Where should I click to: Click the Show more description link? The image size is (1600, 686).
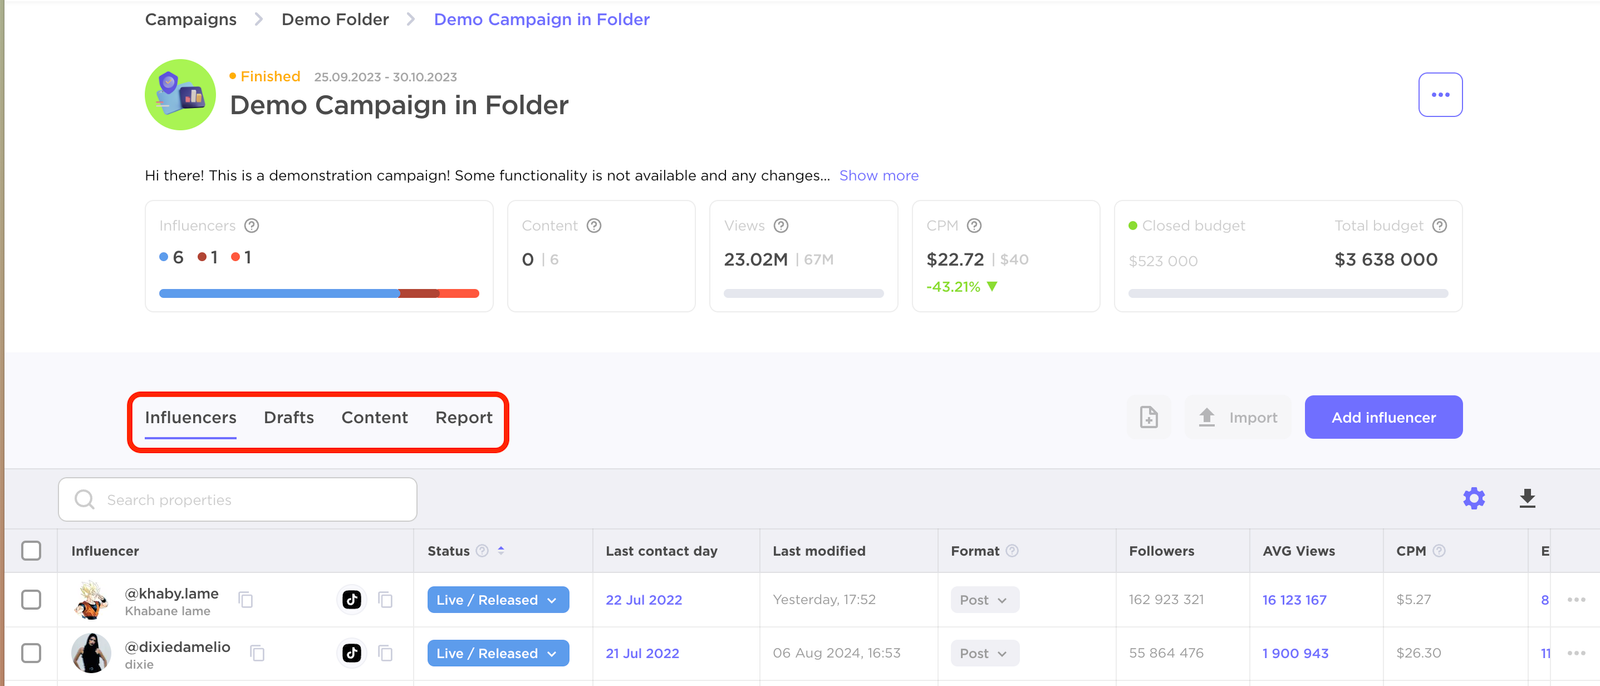point(878,175)
